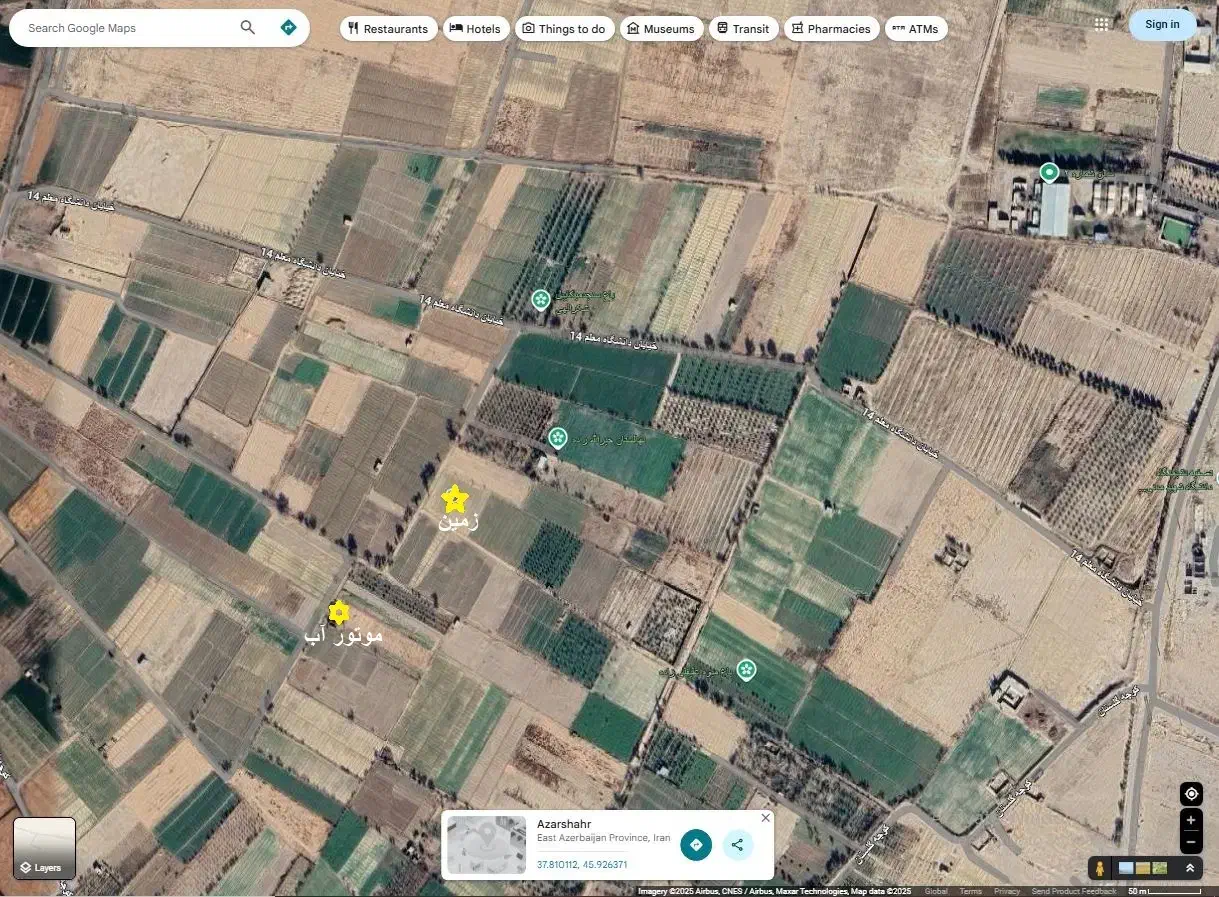Close the Azarshahr info card
Viewport: 1219px width, 897px height.
[x=766, y=818]
